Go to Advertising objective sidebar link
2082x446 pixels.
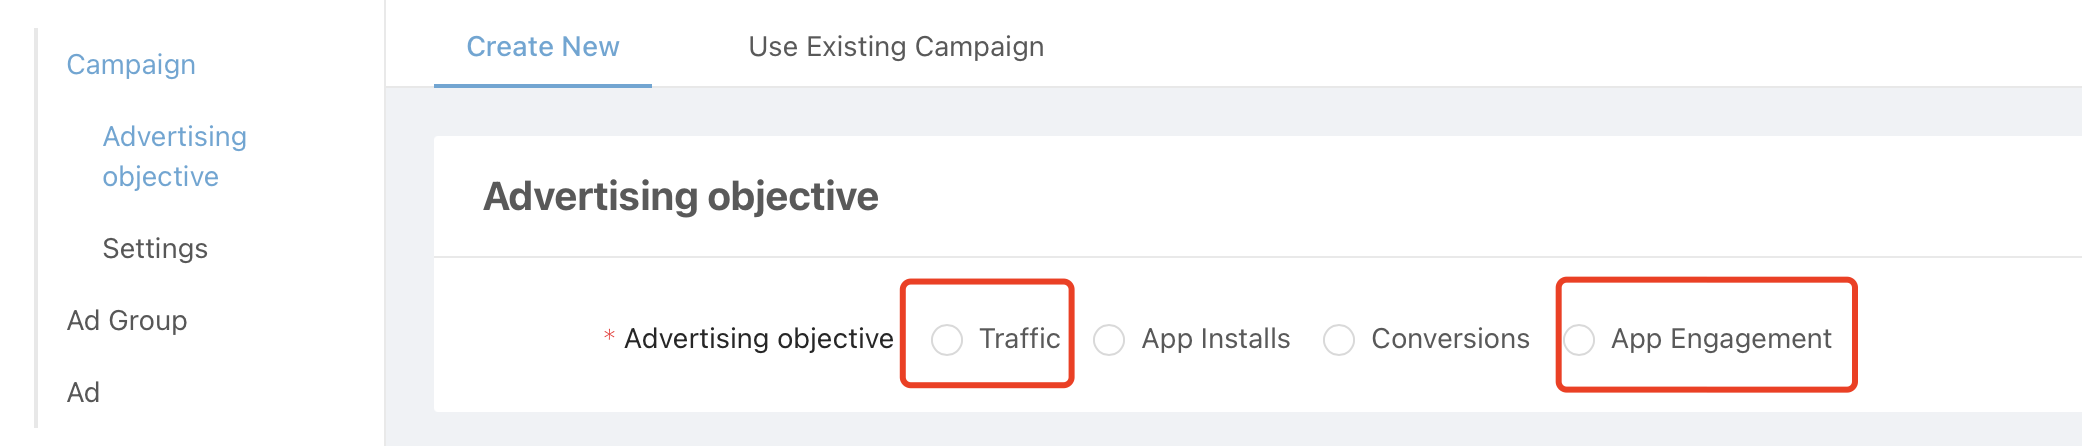pyautogui.click(x=174, y=156)
